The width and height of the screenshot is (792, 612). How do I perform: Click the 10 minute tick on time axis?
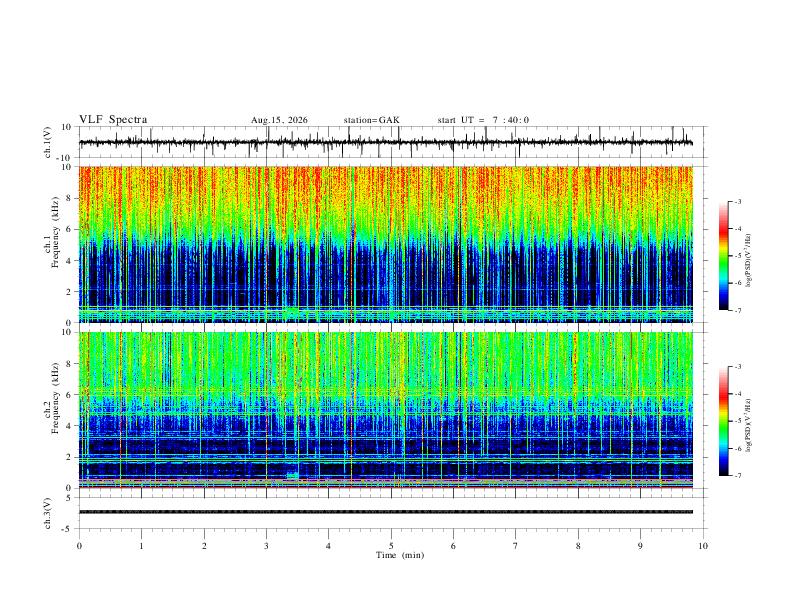703,546
